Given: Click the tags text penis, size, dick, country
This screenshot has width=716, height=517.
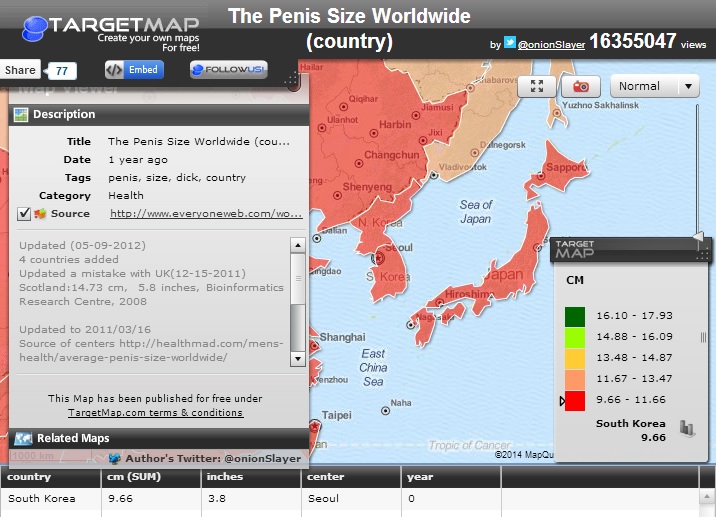Looking at the screenshot, I should pyautogui.click(x=177, y=178).
